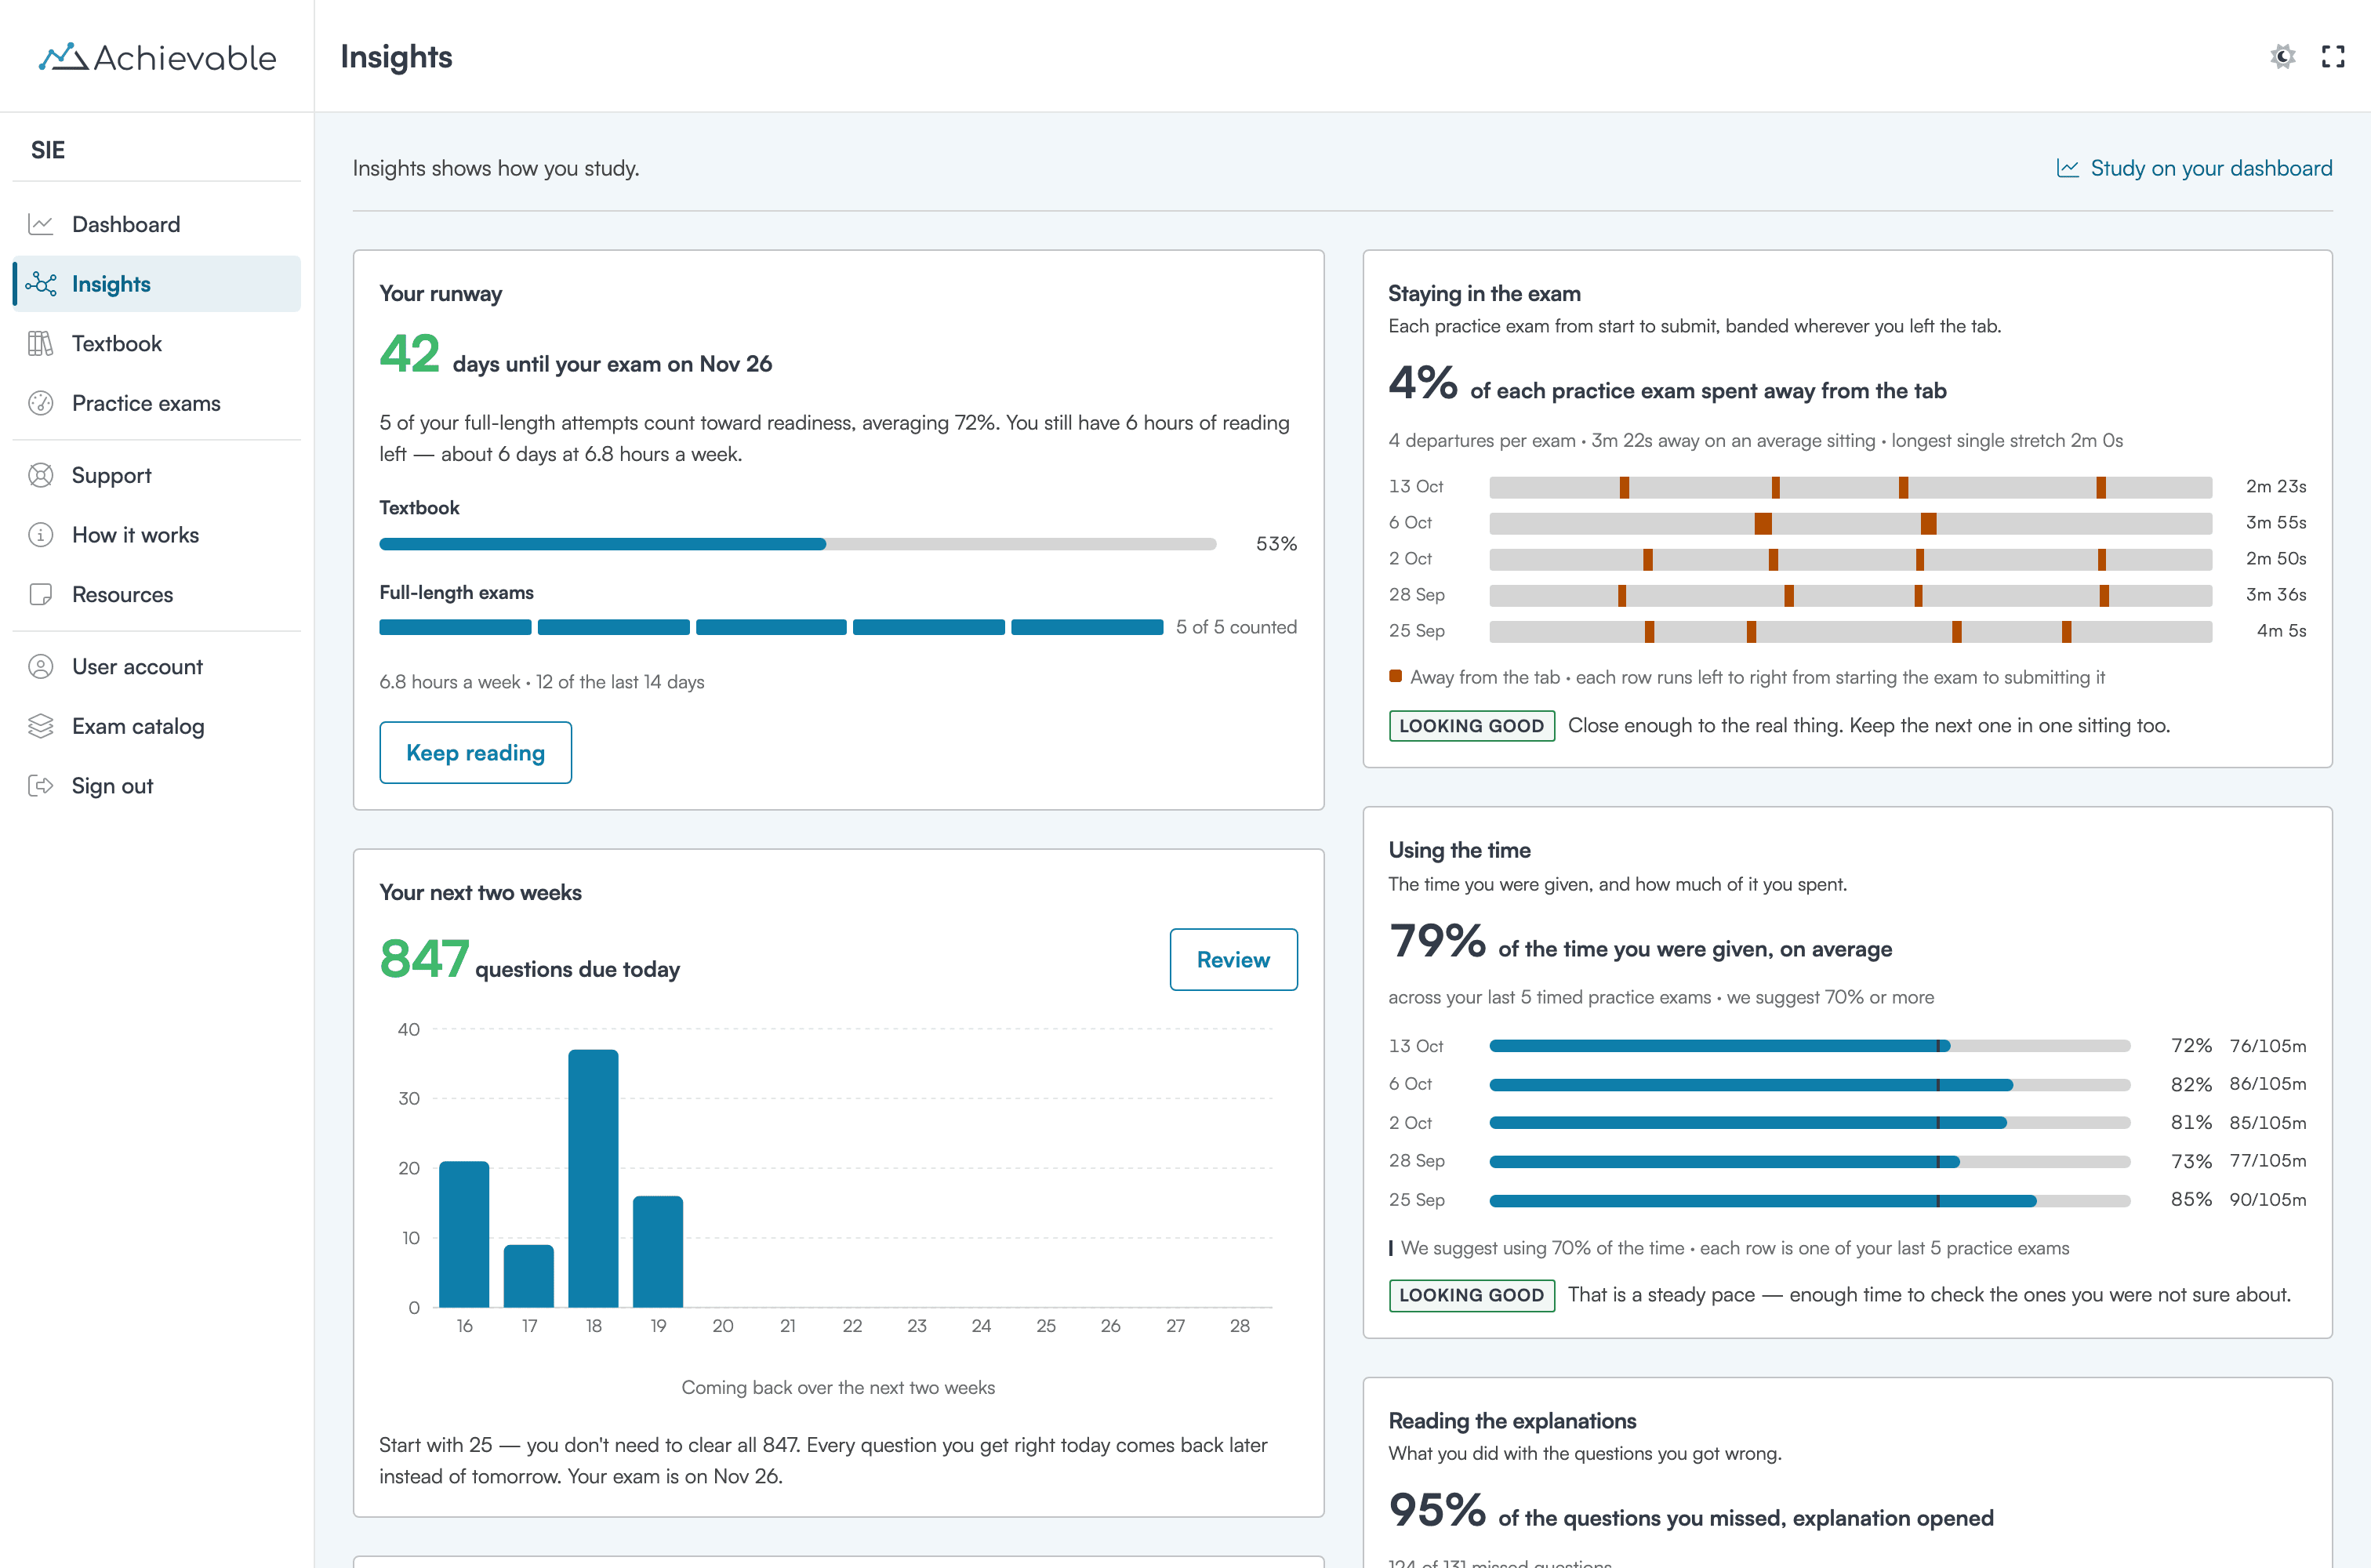
Task: Click the first Full-length exams segment bar
Action: click(x=455, y=628)
